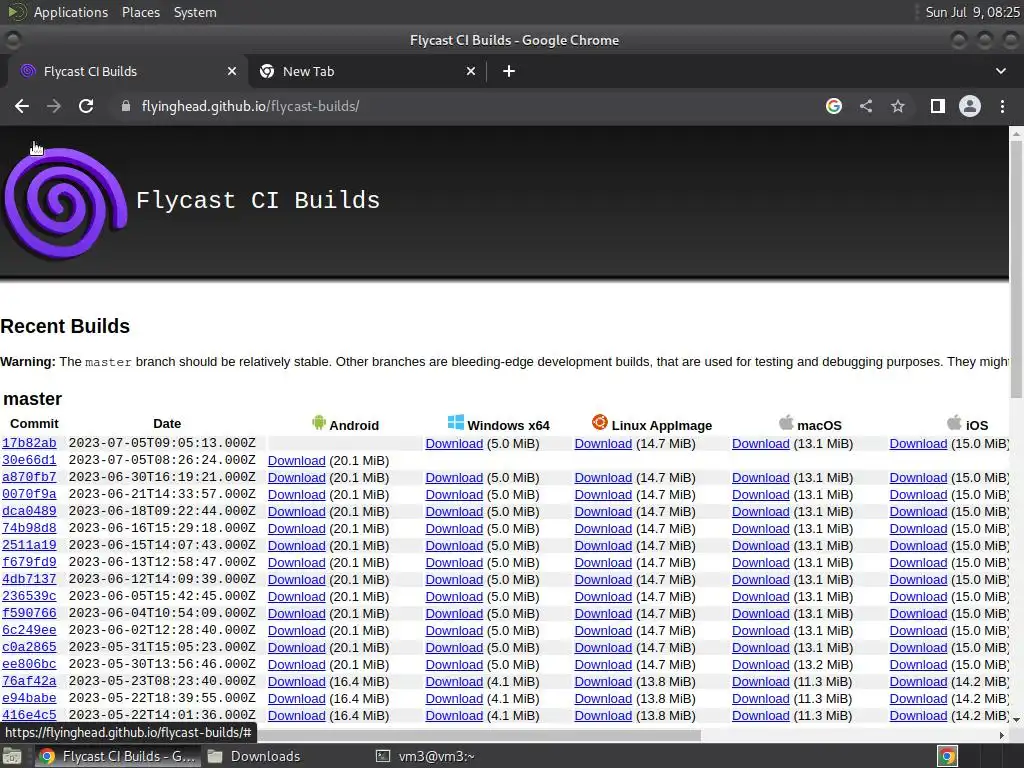Open commit 416e4c5 link
This screenshot has width=1024, height=768.
tap(29, 714)
